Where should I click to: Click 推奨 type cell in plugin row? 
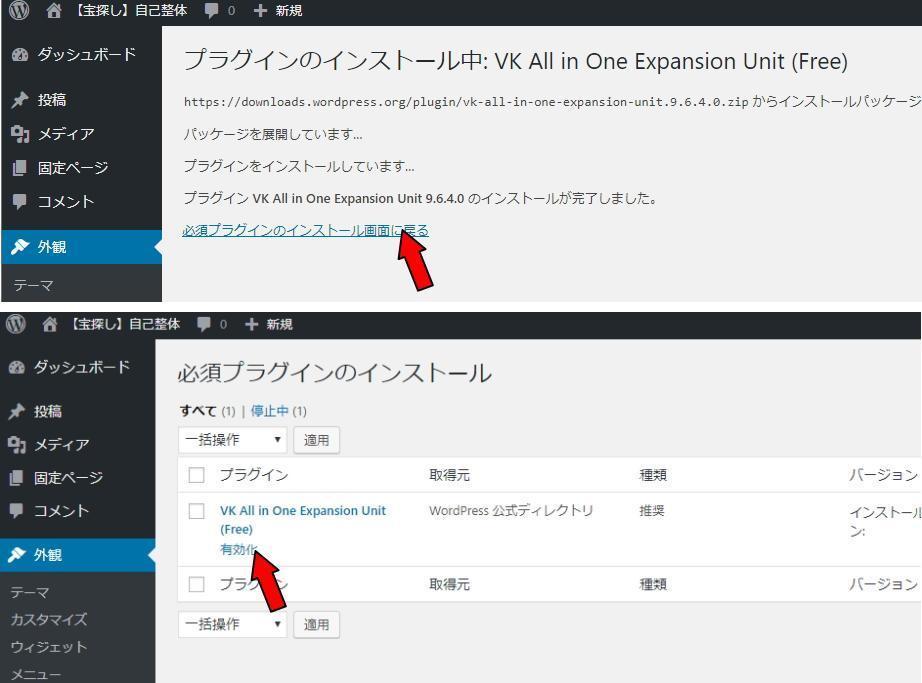652,511
